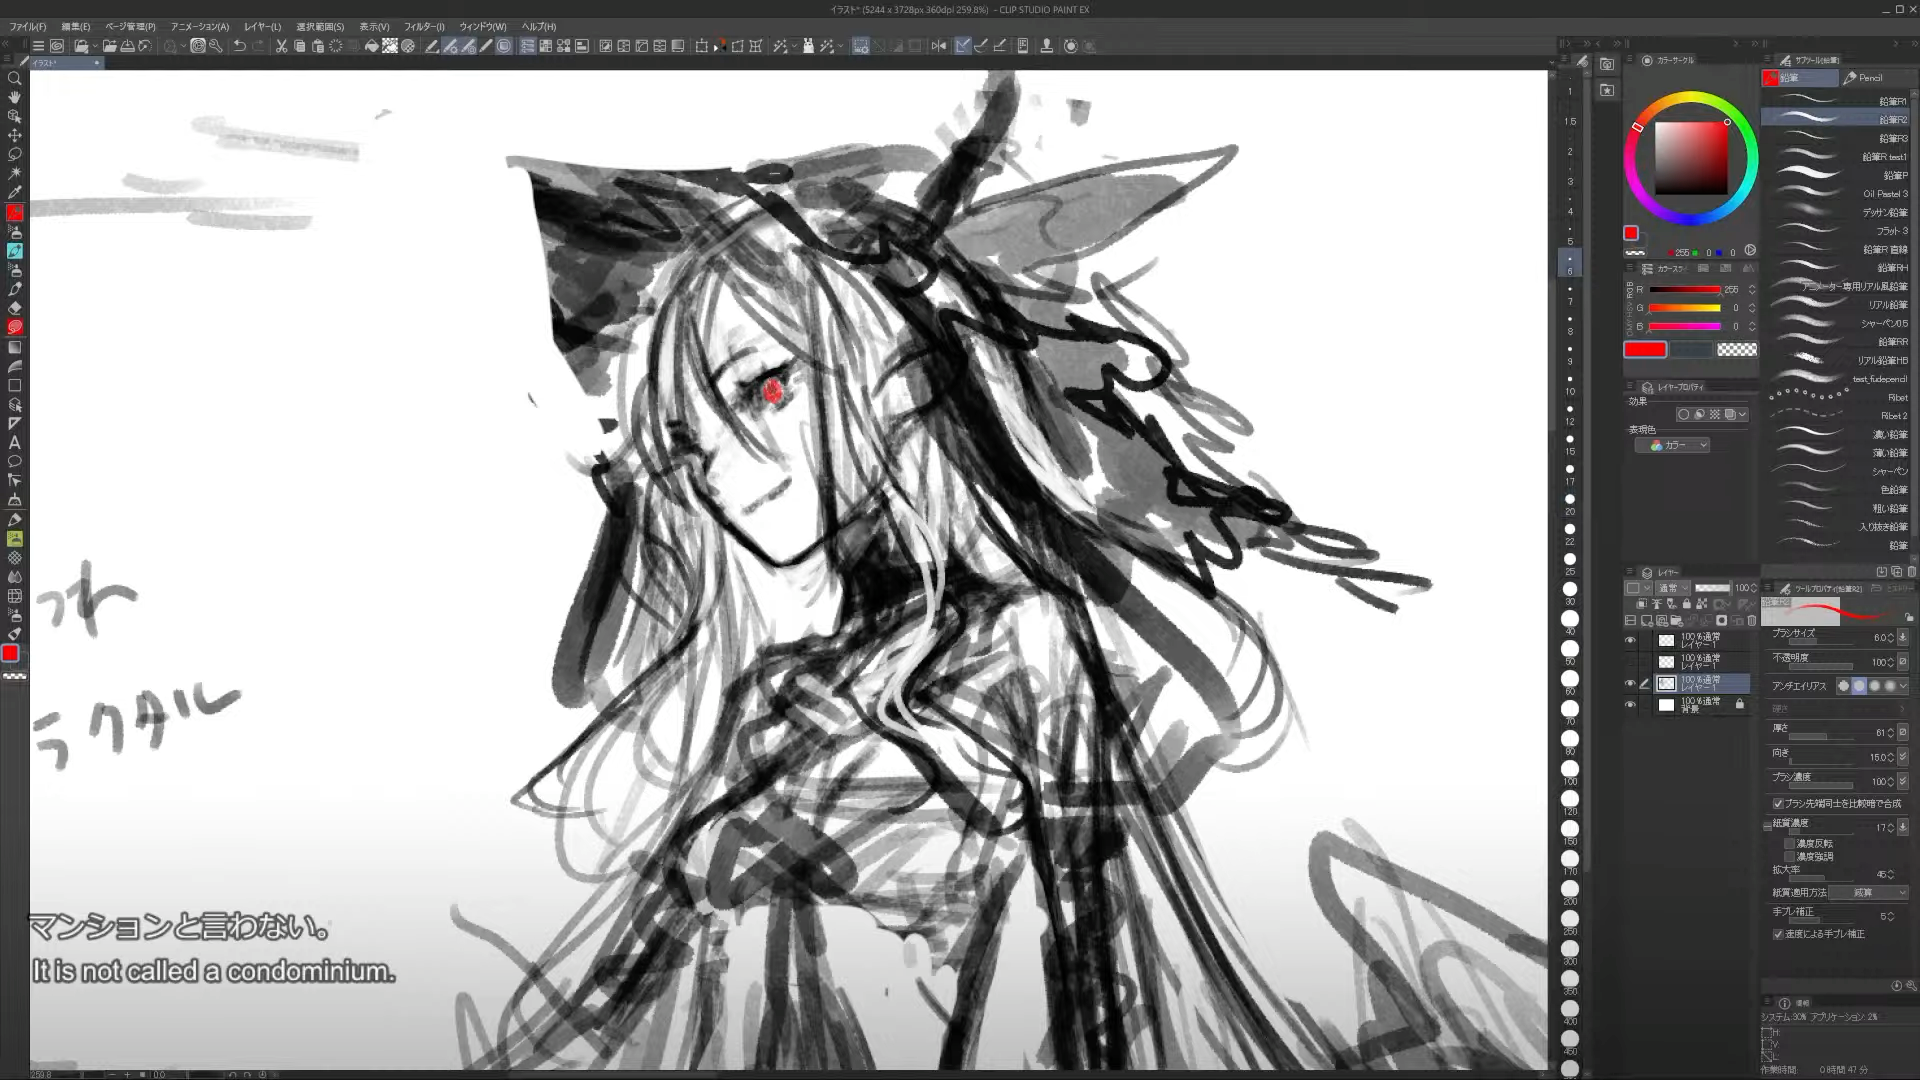Enable the 濃度反転 checkbox
1920x1080 pixels.
point(1789,843)
